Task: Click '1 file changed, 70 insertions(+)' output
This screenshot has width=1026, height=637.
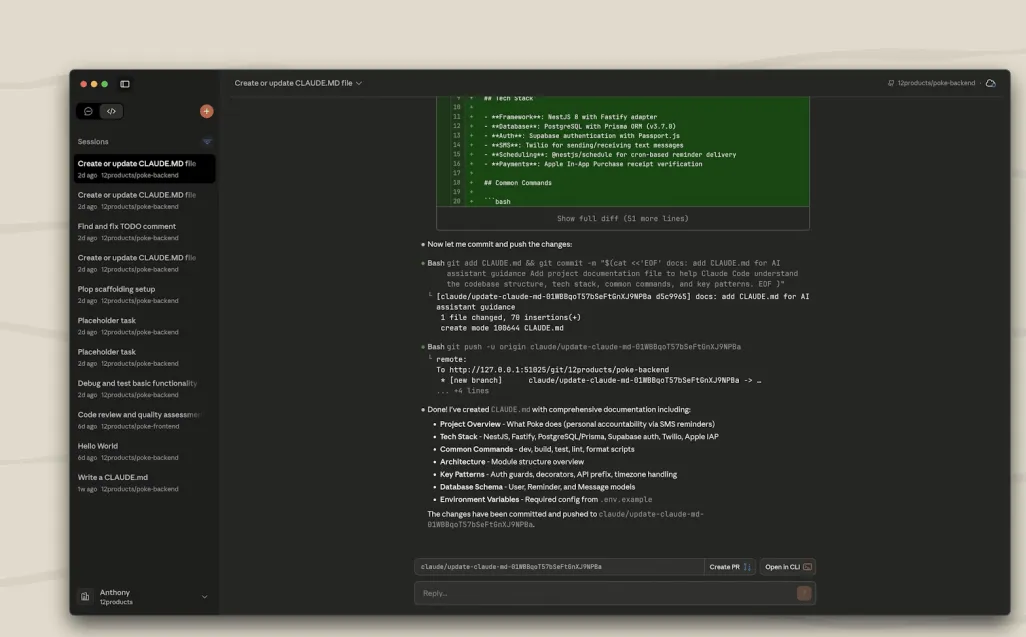Action: [510, 317]
